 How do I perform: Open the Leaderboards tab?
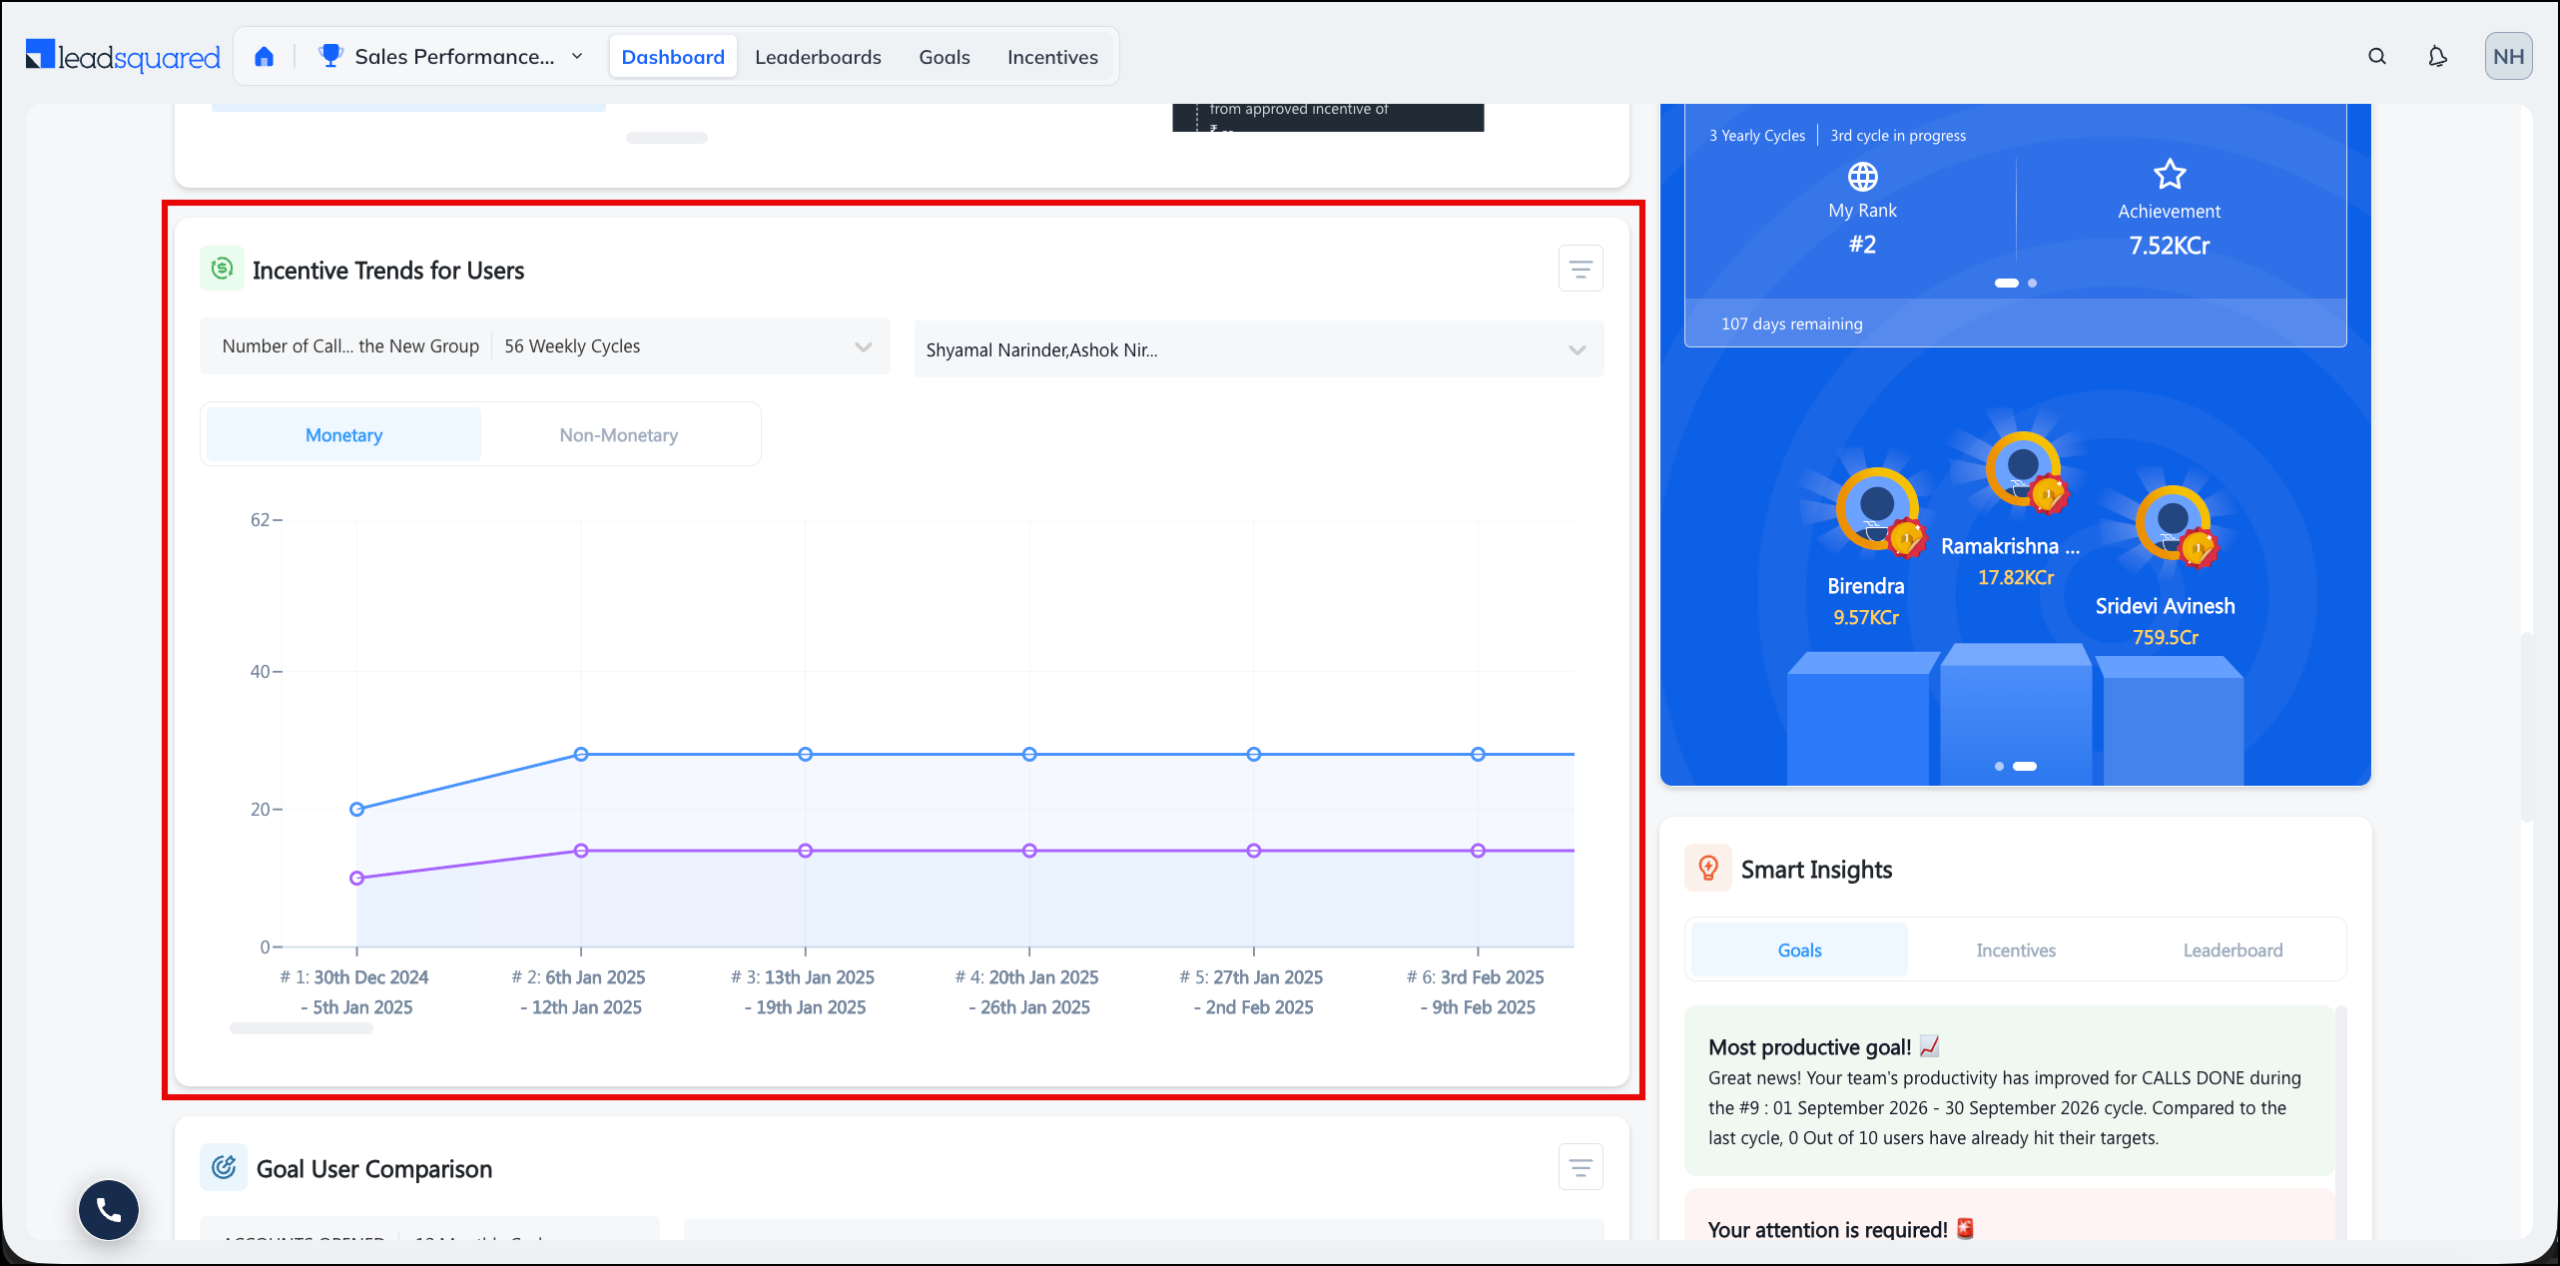click(818, 57)
